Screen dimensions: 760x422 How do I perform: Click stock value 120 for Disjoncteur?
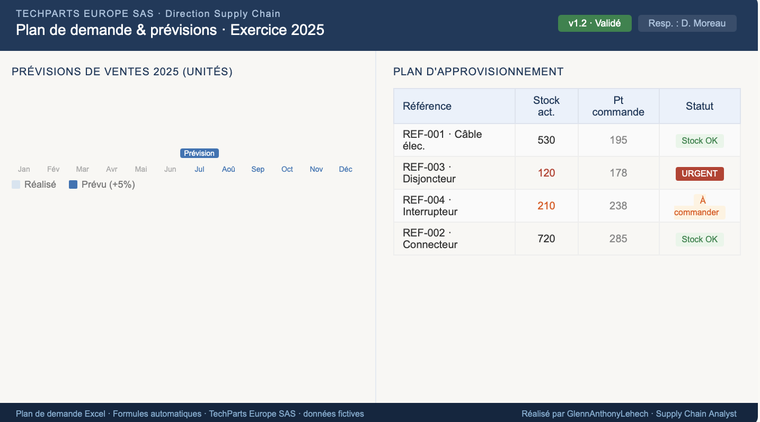(546, 173)
